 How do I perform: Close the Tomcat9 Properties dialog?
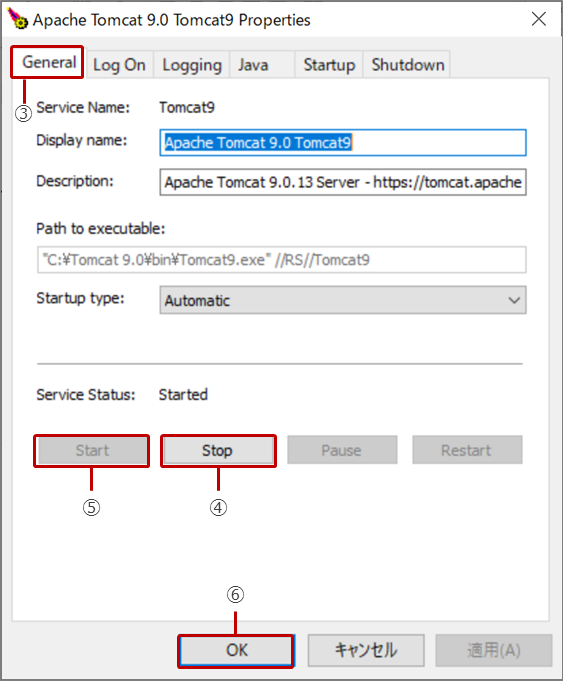[539, 19]
